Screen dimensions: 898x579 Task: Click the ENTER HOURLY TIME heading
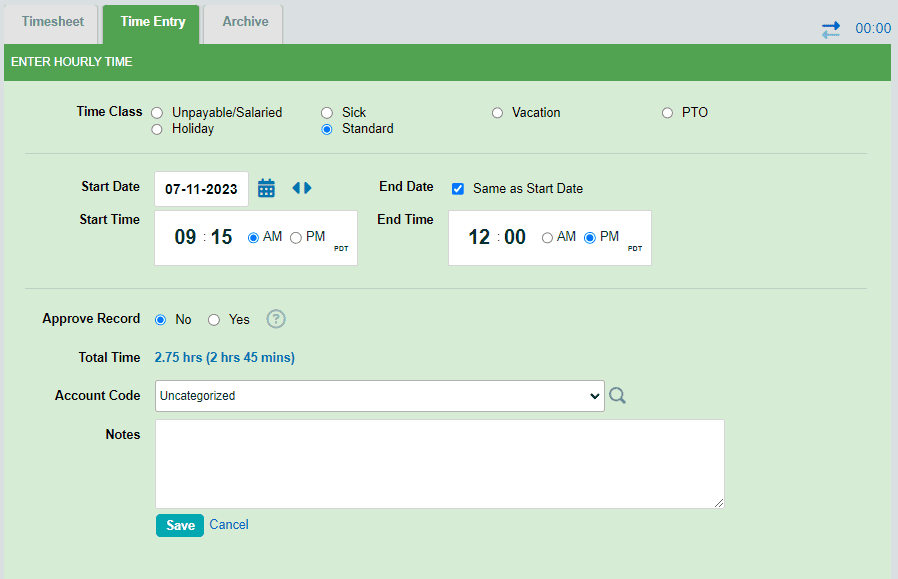click(x=72, y=62)
